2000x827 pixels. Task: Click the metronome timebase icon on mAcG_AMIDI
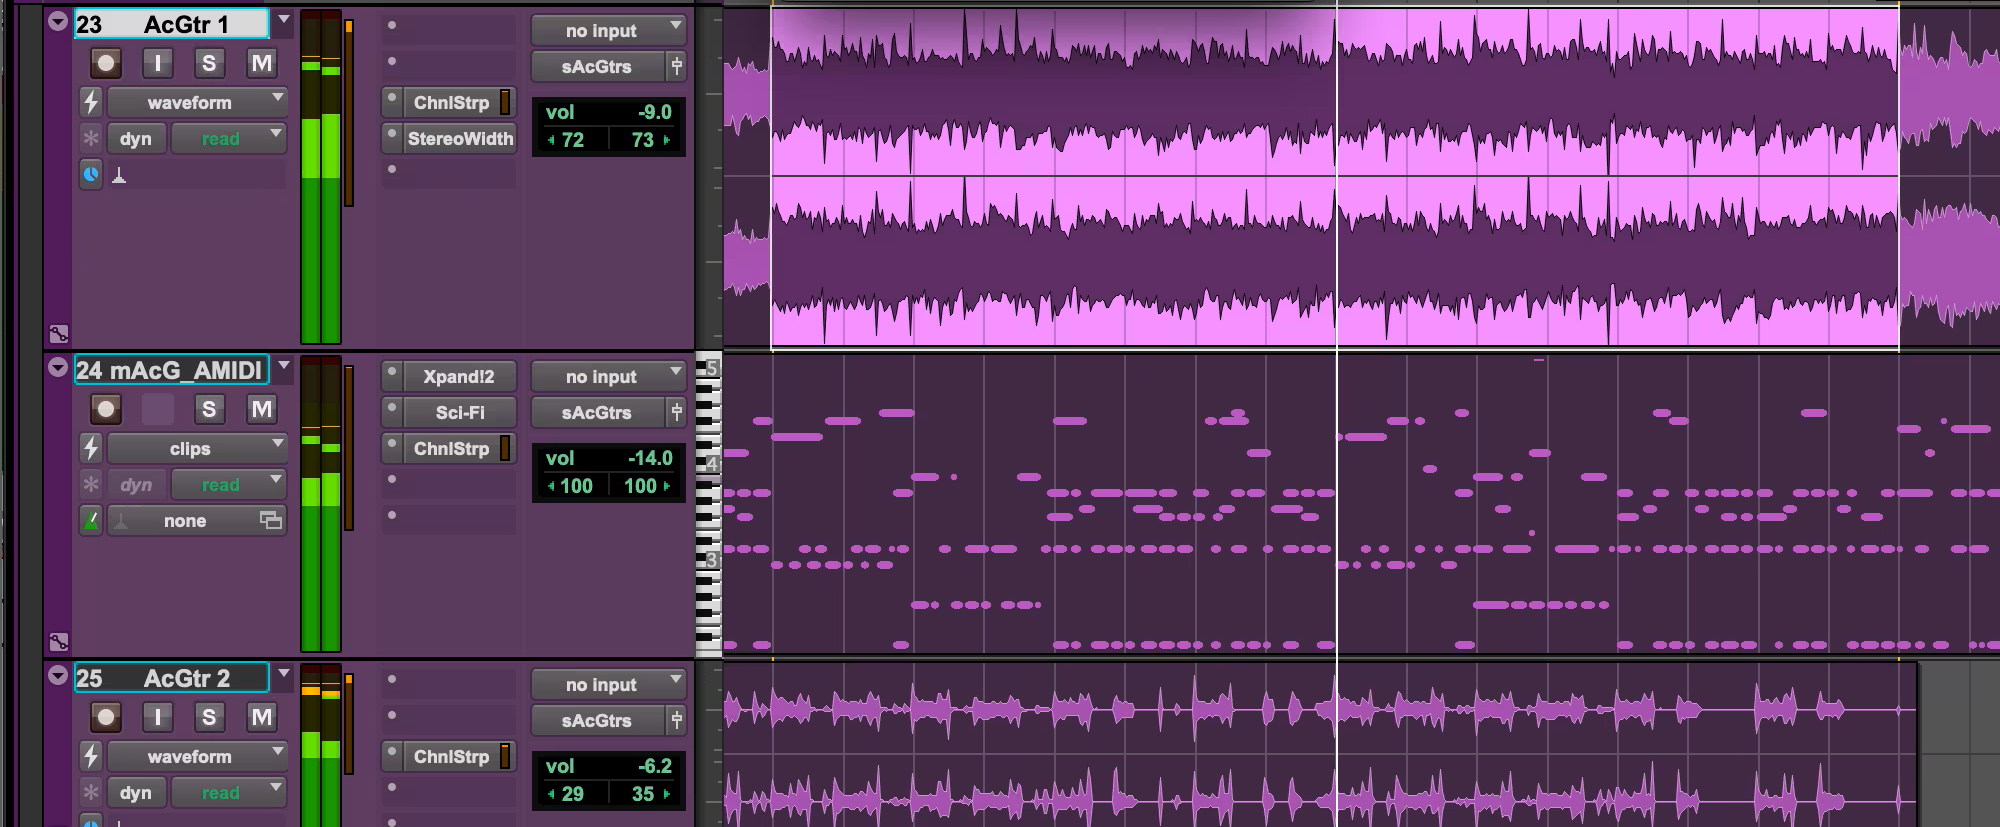coord(91,521)
